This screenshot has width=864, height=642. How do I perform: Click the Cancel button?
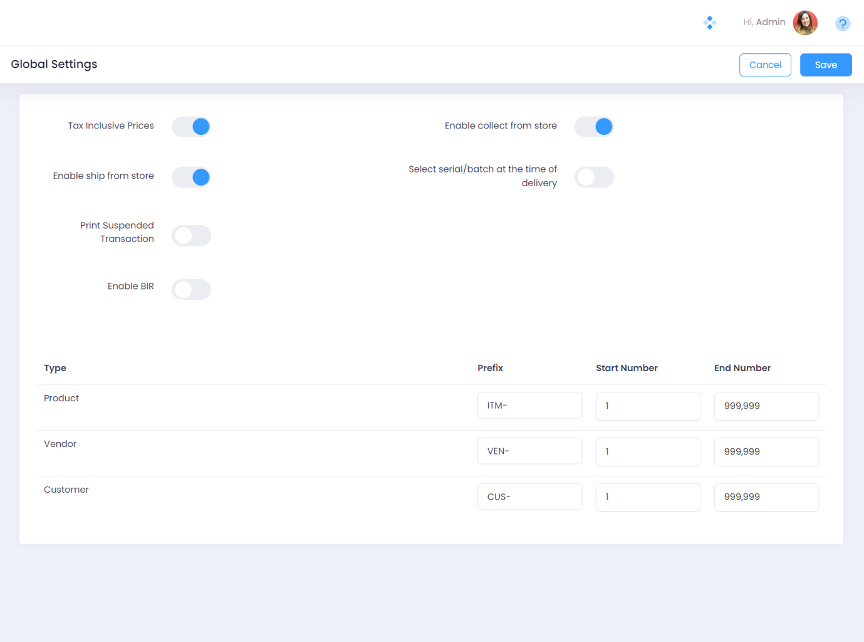(x=765, y=65)
